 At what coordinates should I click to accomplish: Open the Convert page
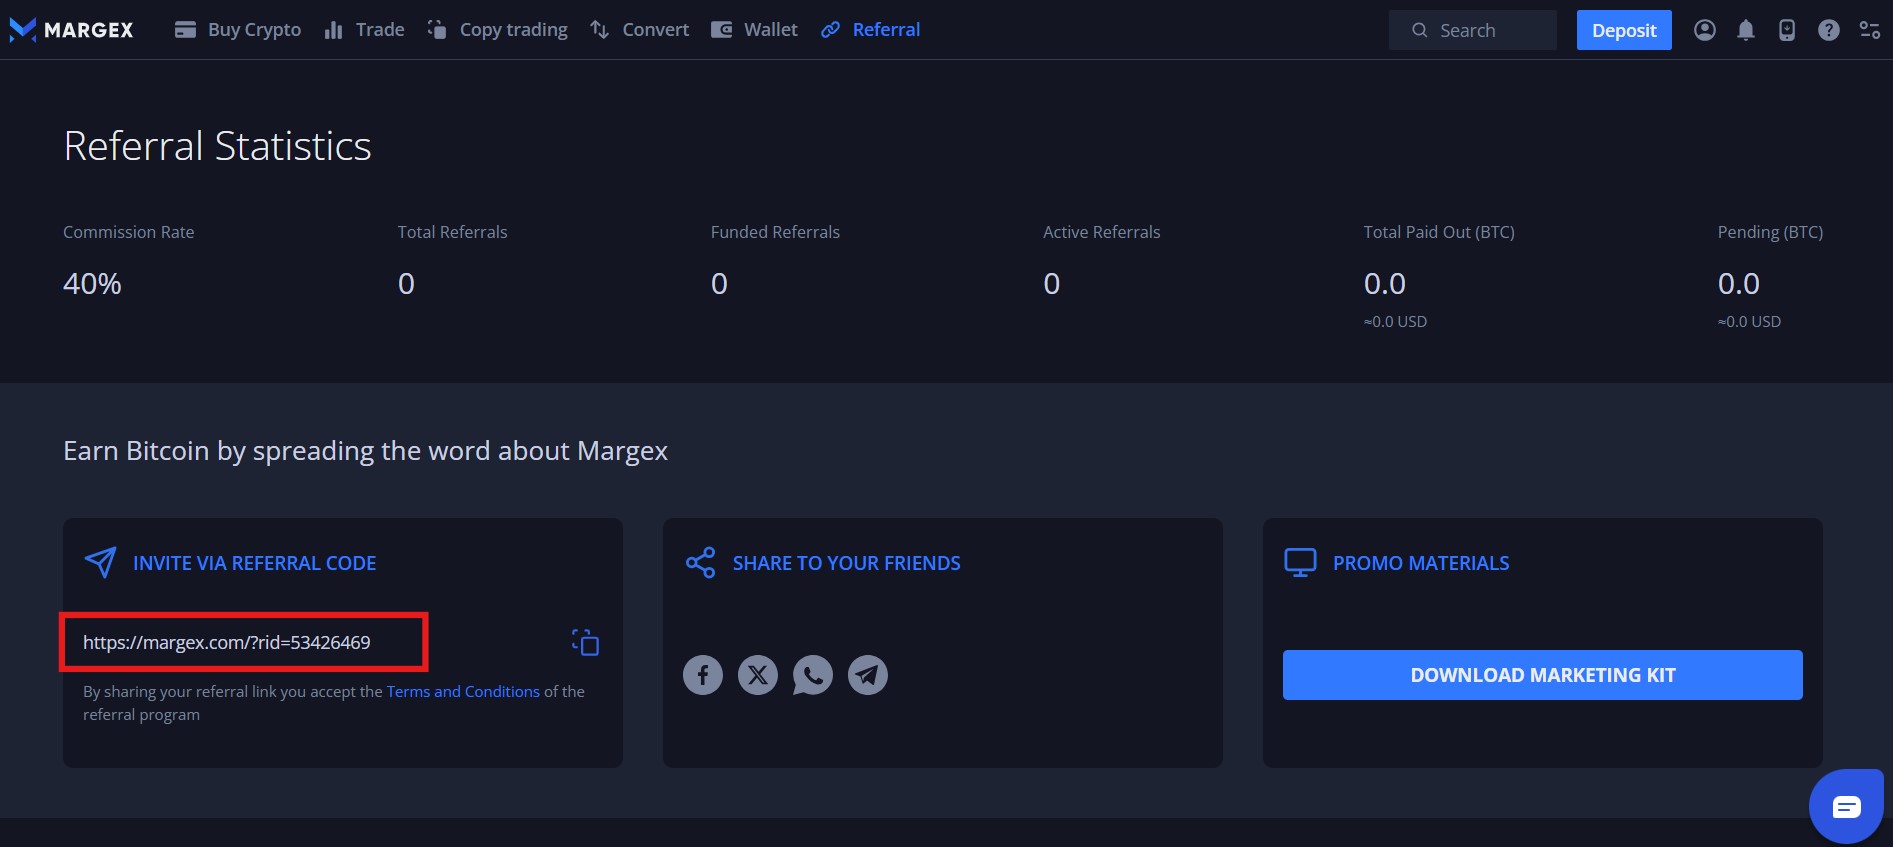(640, 30)
